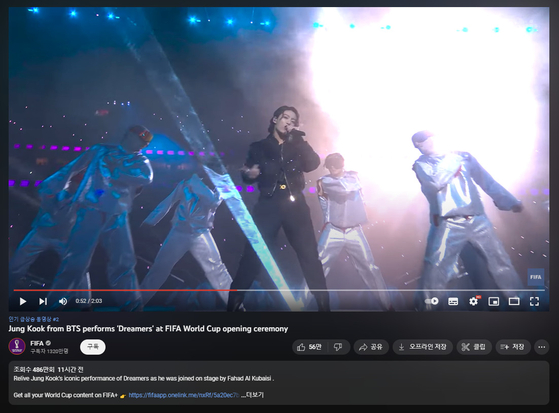Seek on the red video progress bar
This screenshot has width=559, height=413.
click(125, 290)
